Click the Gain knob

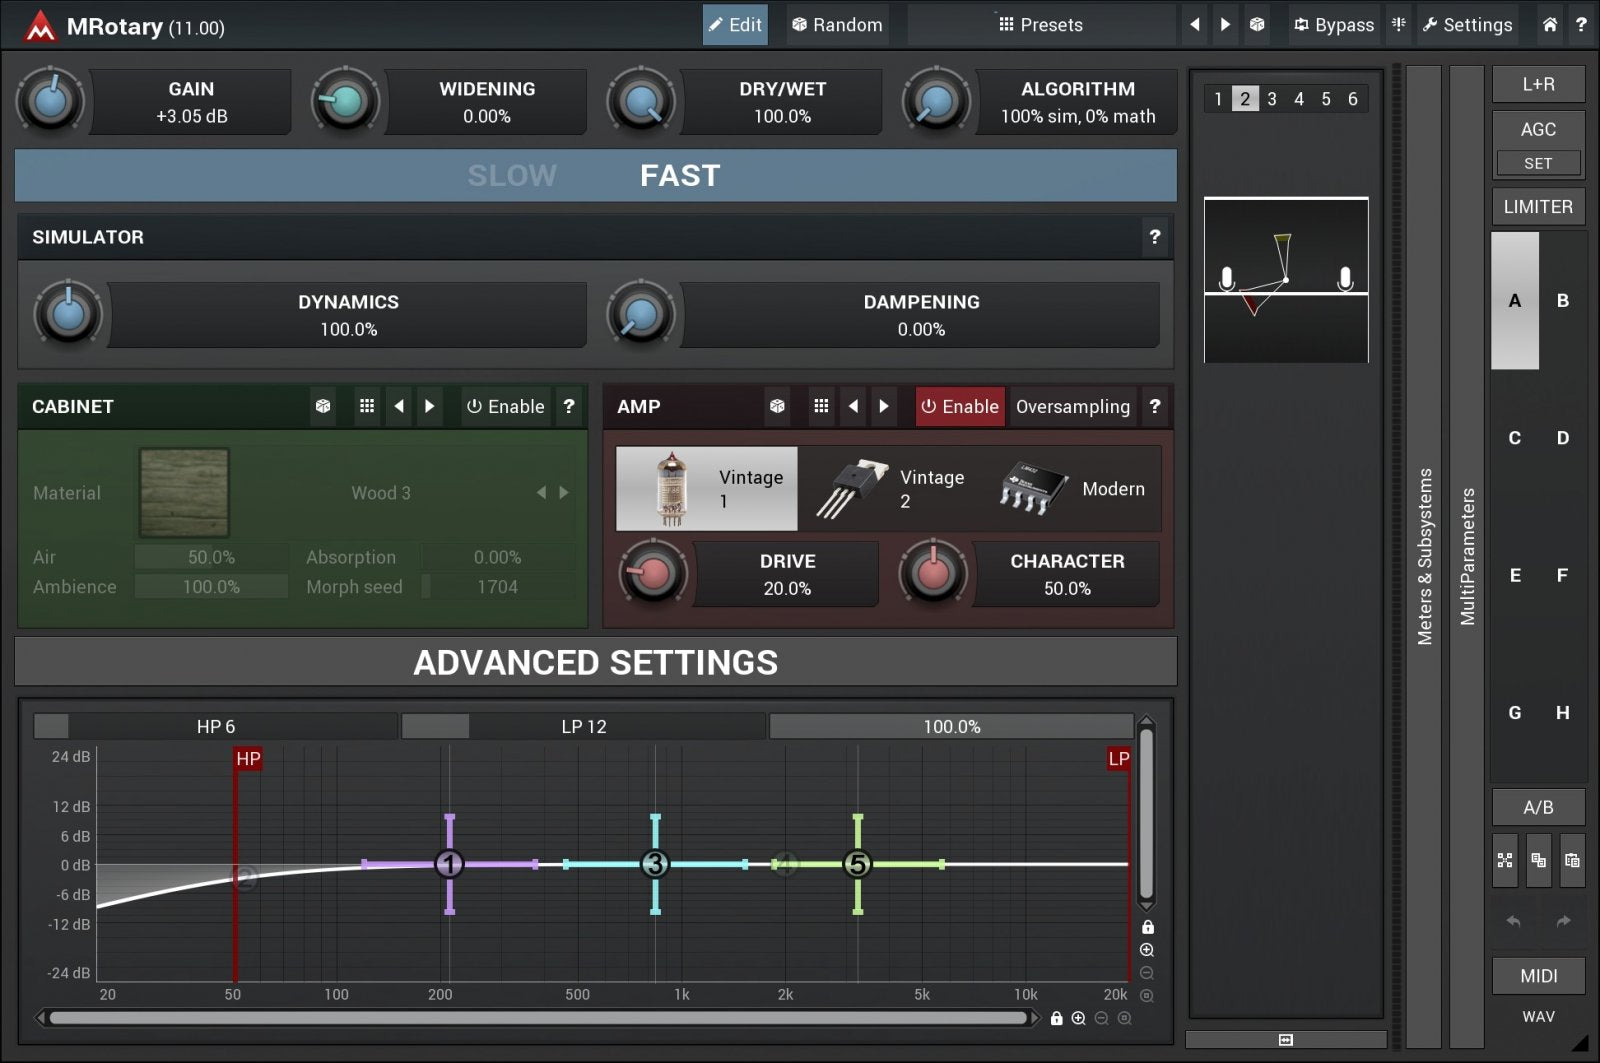[50, 101]
